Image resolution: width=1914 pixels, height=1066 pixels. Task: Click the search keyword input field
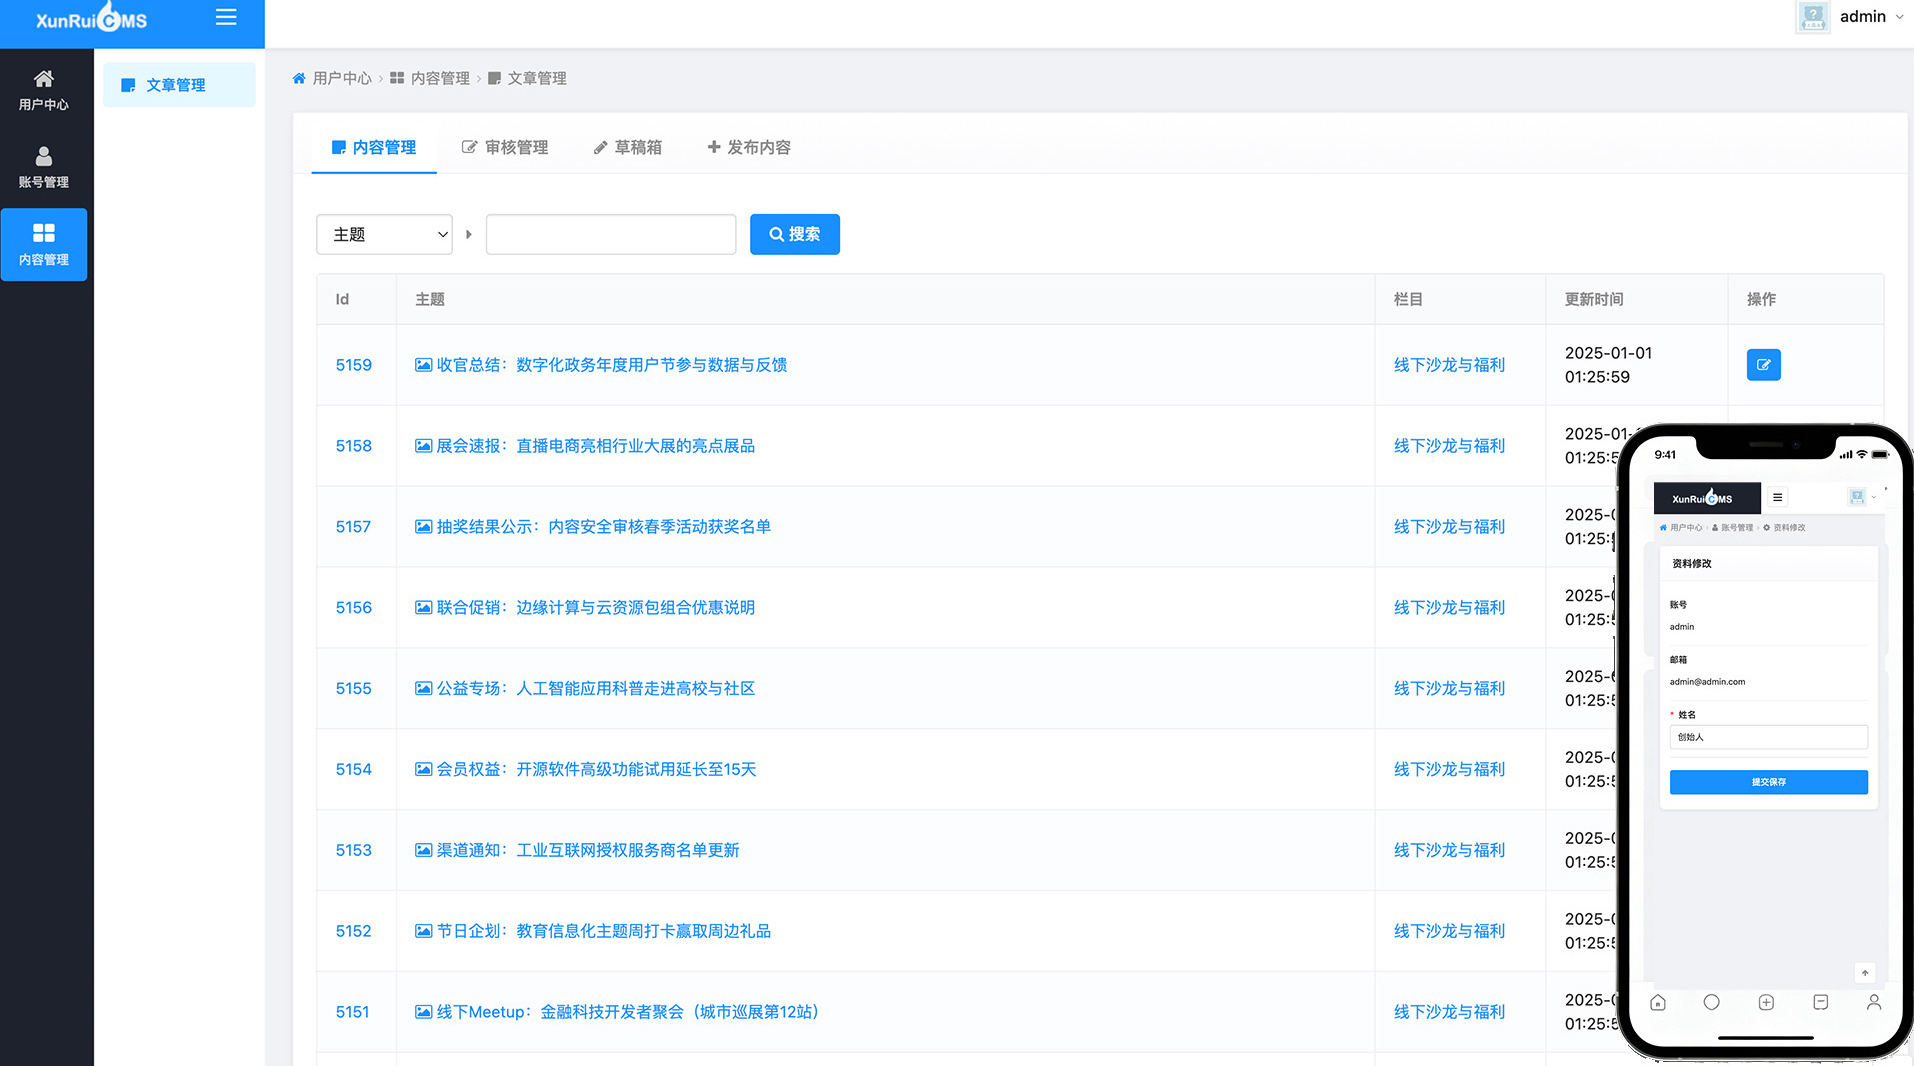pos(611,234)
